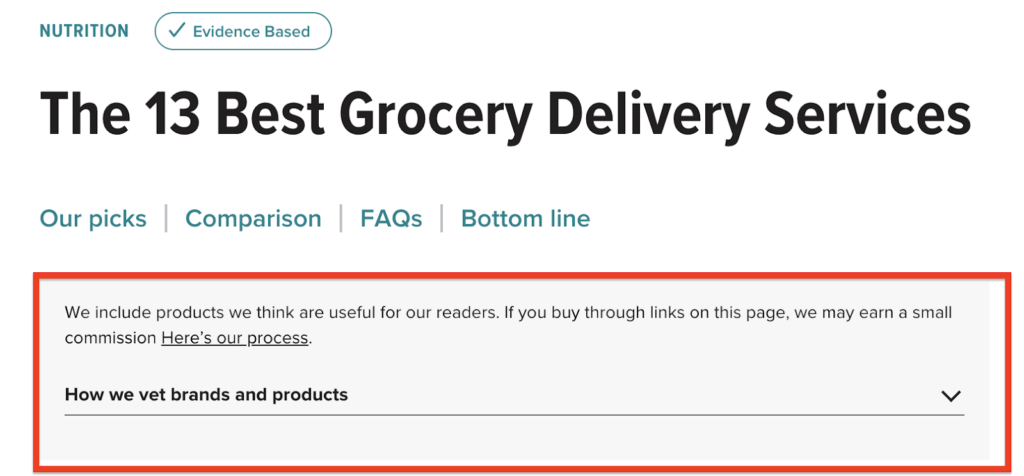The height and width of the screenshot is (476, 1024).
Task: Click the divider between FAQs and Bottom line
Action: point(442,218)
